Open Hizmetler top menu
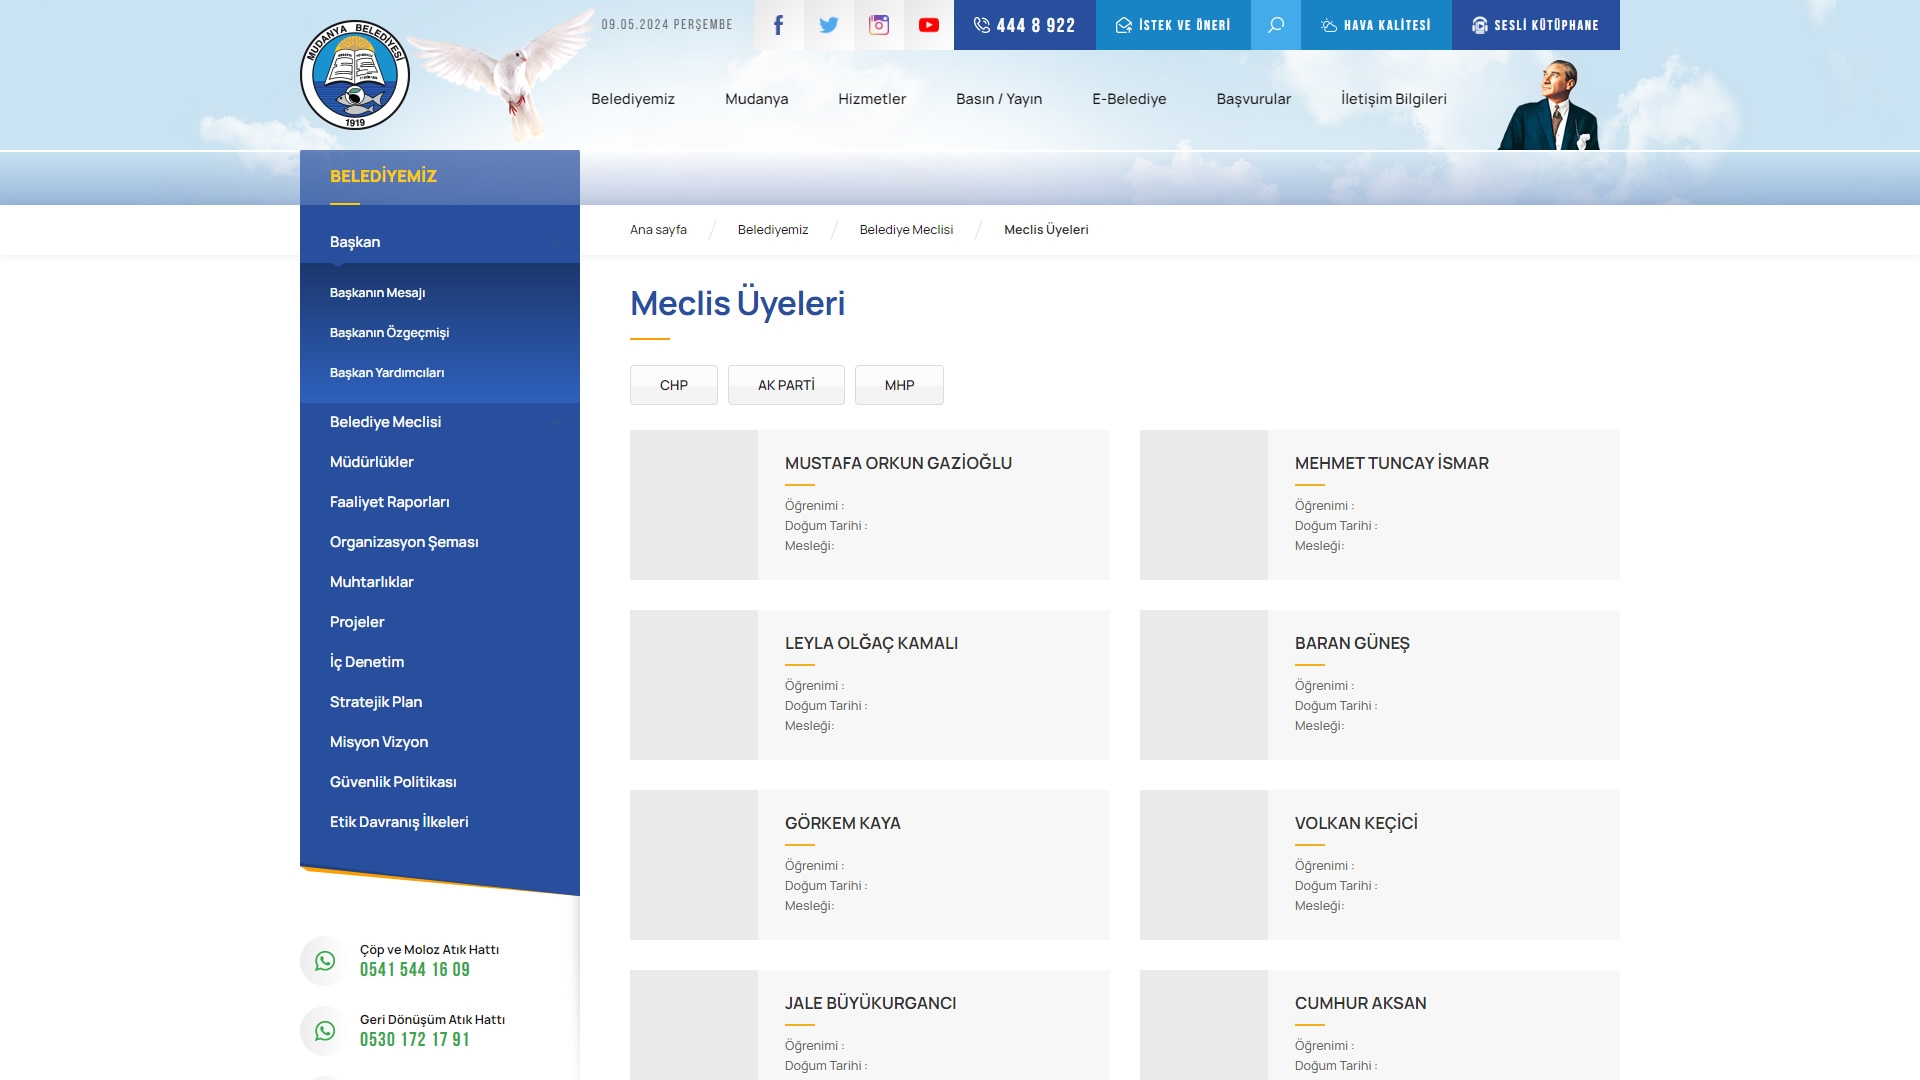The height and width of the screenshot is (1080, 1920). [x=872, y=99]
